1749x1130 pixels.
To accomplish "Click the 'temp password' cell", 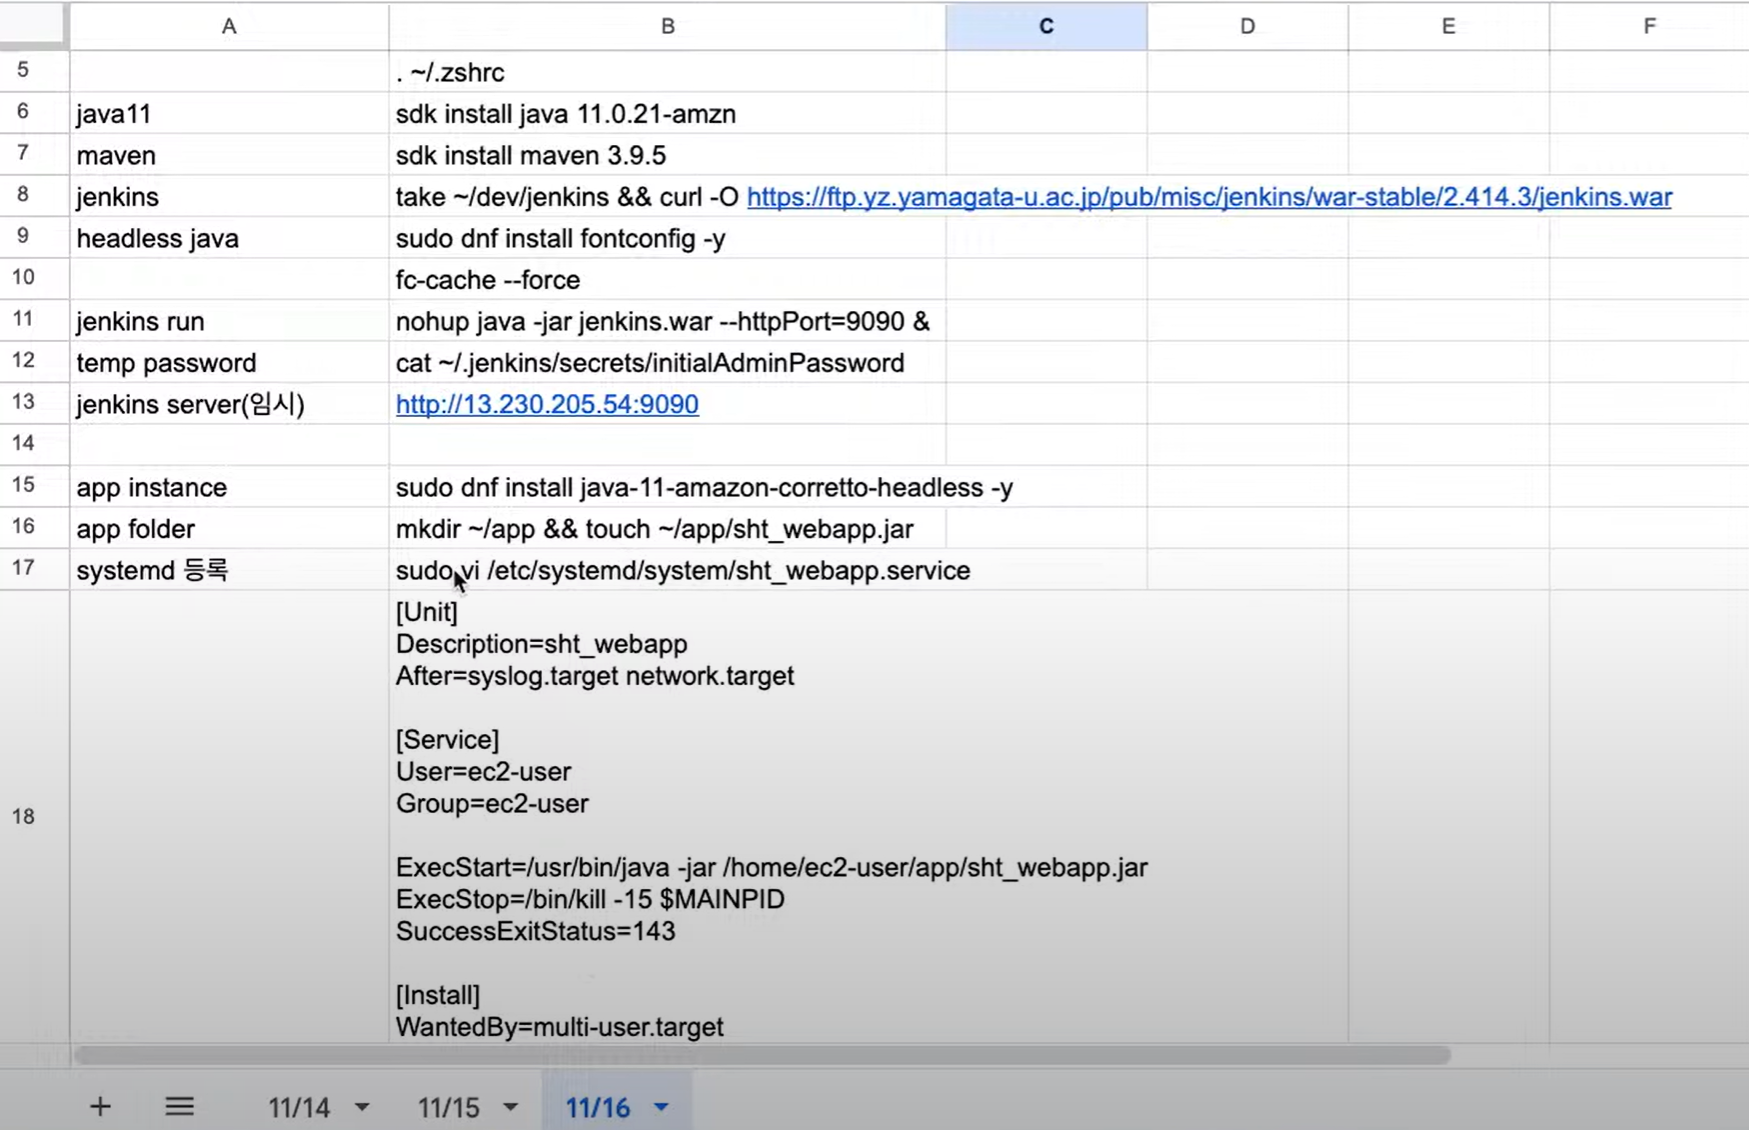I will pyautogui.click(x=229, y=362).
